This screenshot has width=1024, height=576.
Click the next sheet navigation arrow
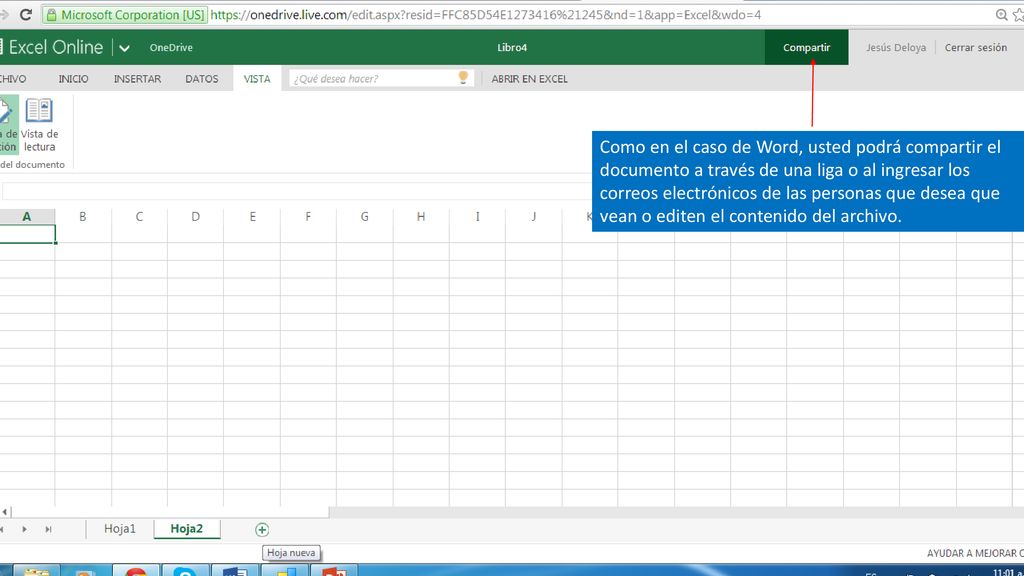(x=24, y=529)
